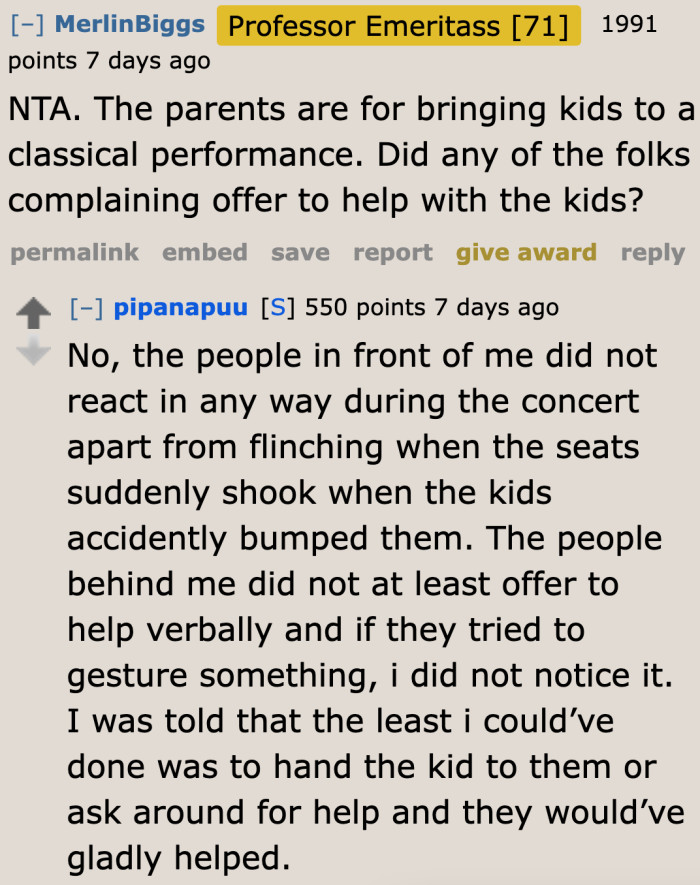Save MerlinBiggs' comment

coord(300,252)
